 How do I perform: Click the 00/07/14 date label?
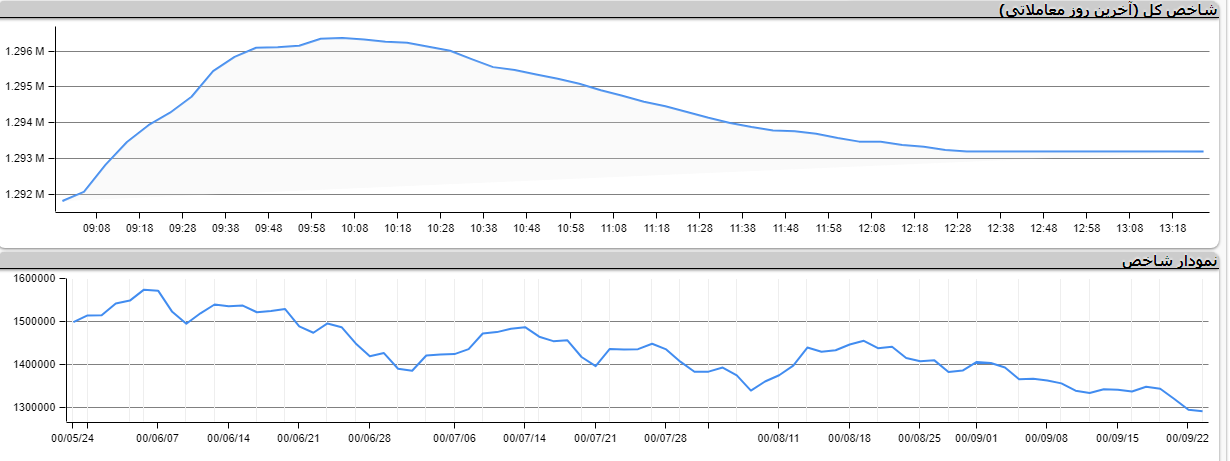[x=524, y=437]
